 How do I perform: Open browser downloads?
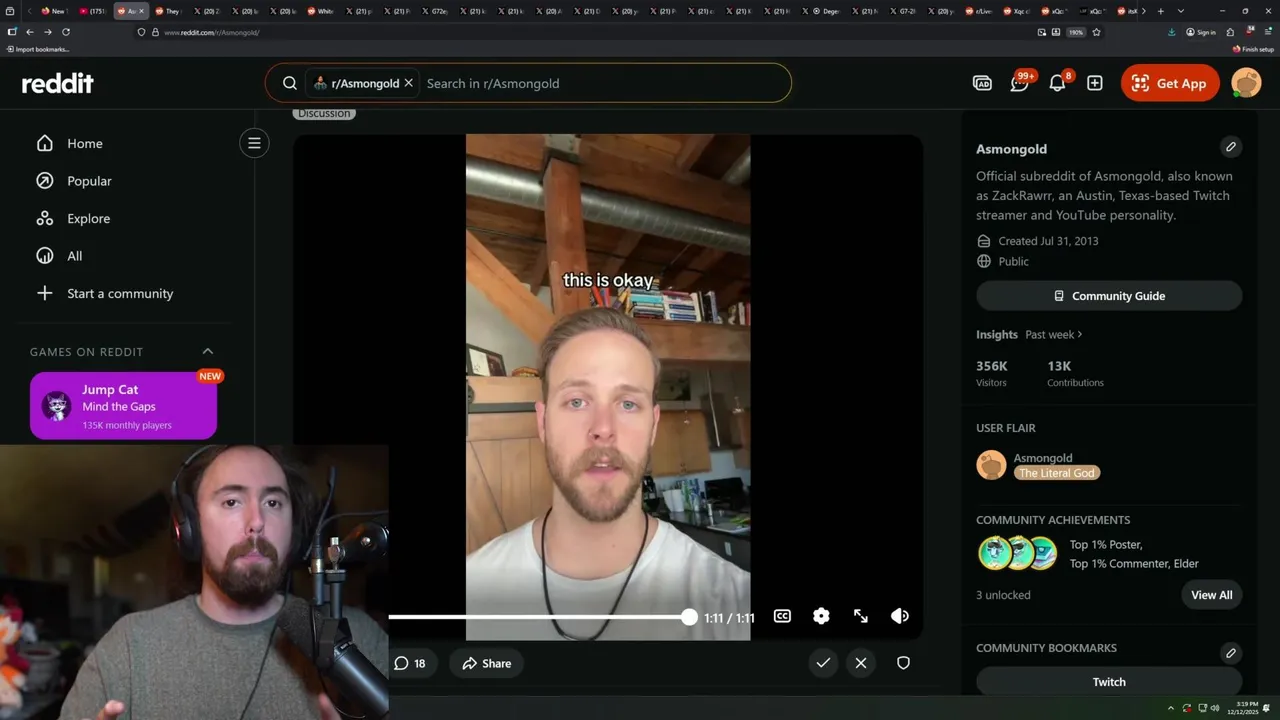click(1171, 32)
